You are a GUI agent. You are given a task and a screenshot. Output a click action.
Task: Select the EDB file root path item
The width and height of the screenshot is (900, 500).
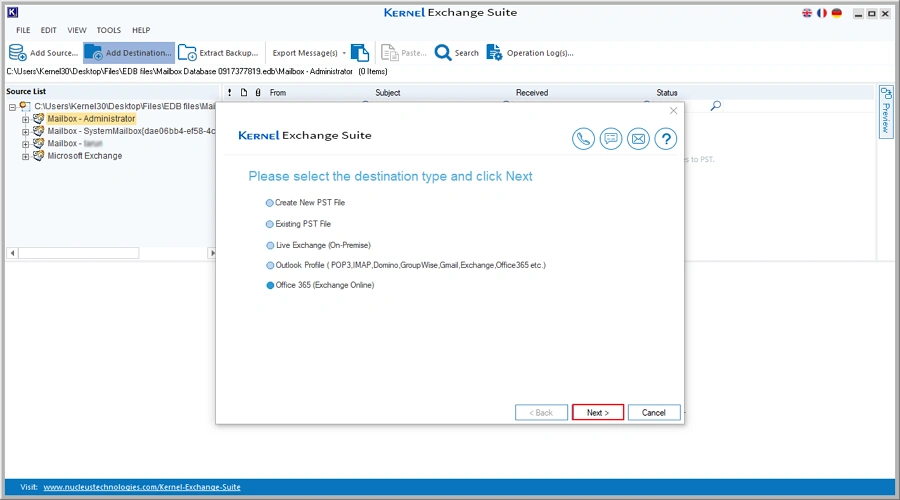coord(124,106)
